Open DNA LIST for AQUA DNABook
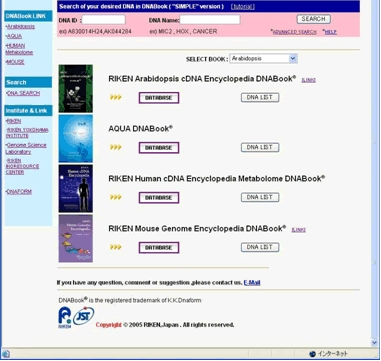381x361 pixels. click(260, 147)
